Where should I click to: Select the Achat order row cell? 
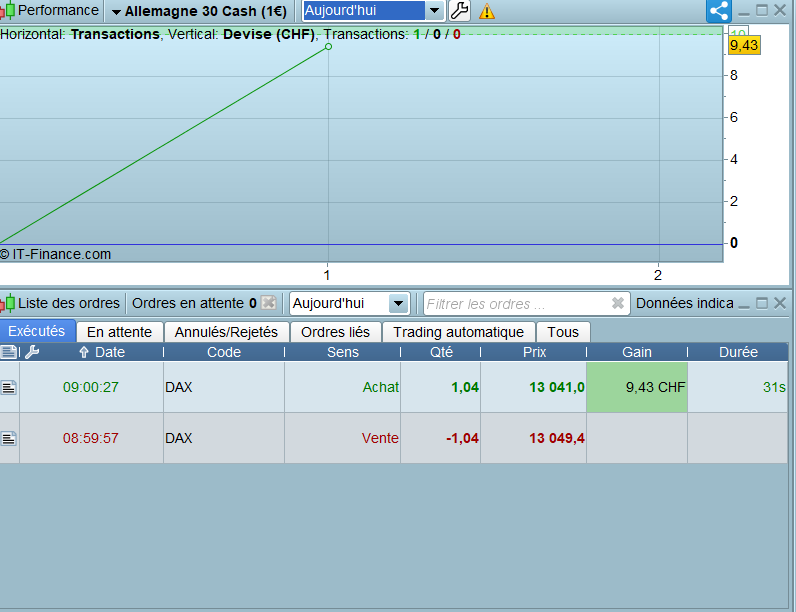343,387
